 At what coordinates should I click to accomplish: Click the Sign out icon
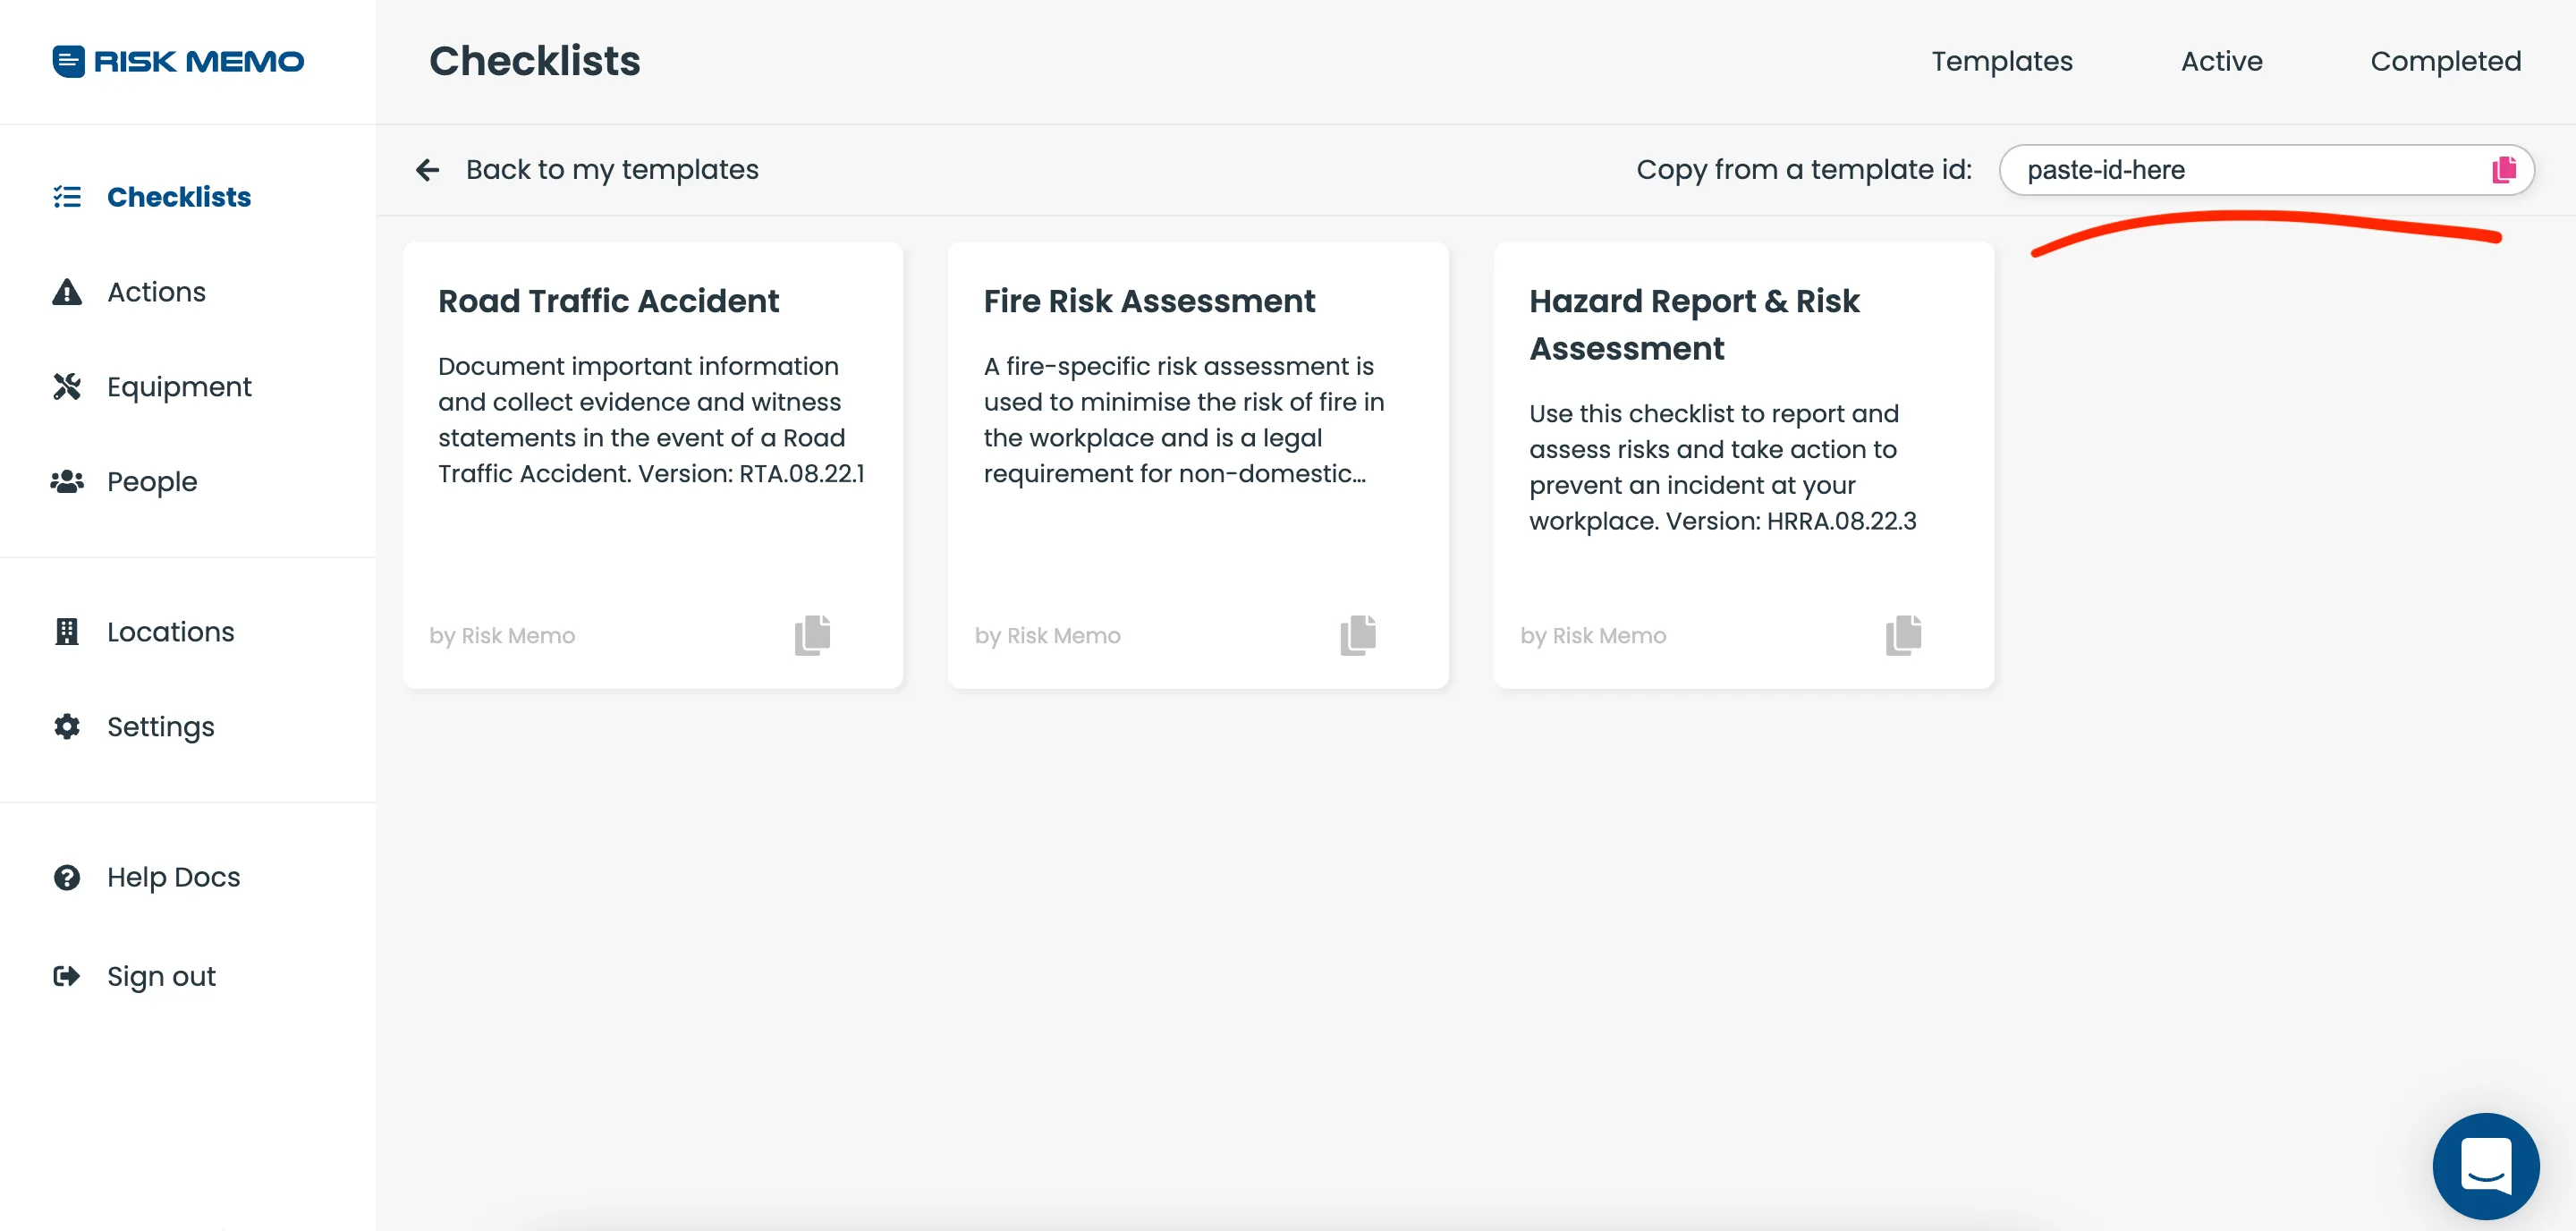[x=67, y=976]
